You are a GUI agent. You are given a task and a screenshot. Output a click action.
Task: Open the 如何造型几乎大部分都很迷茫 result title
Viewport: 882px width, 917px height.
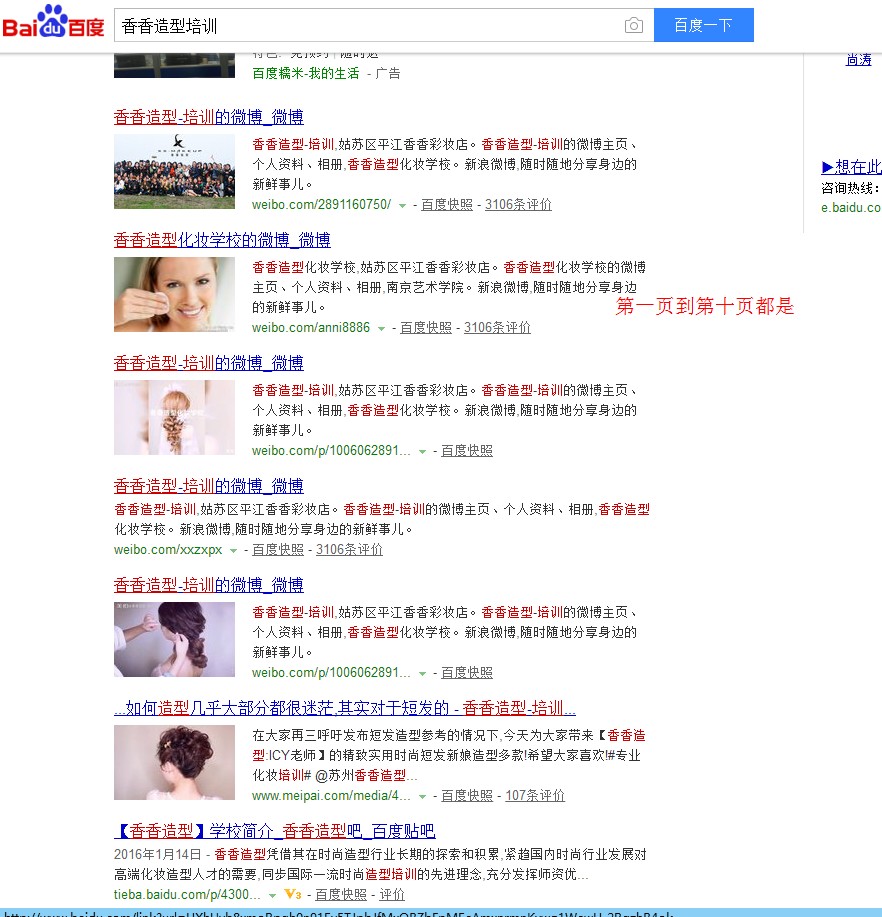(x=345, y=708)
